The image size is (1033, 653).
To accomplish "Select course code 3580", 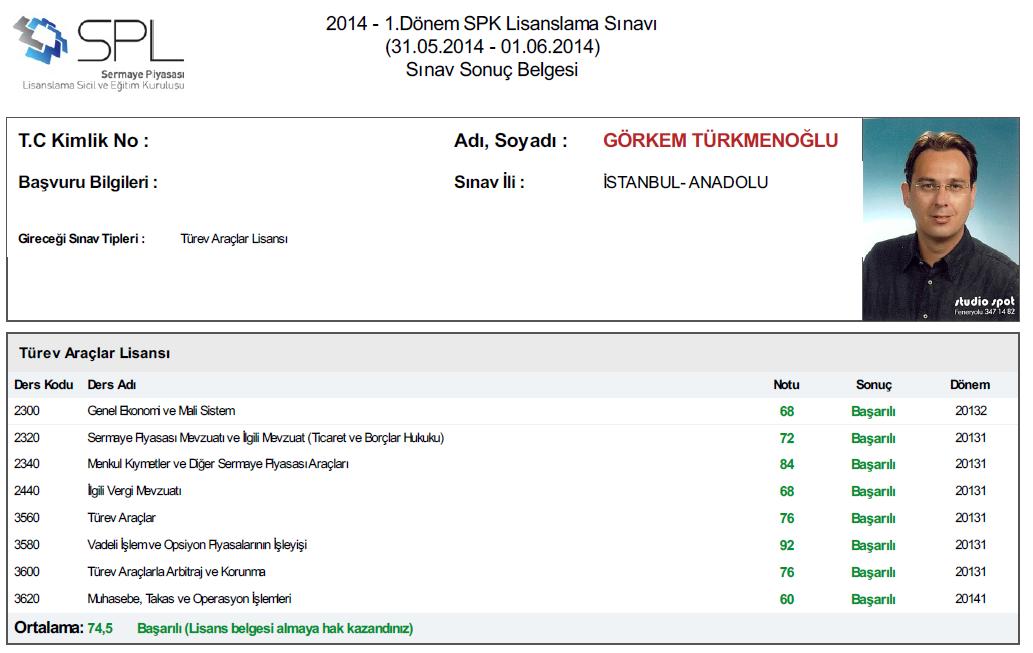I will pyautogui.click(x=27, y=545).
